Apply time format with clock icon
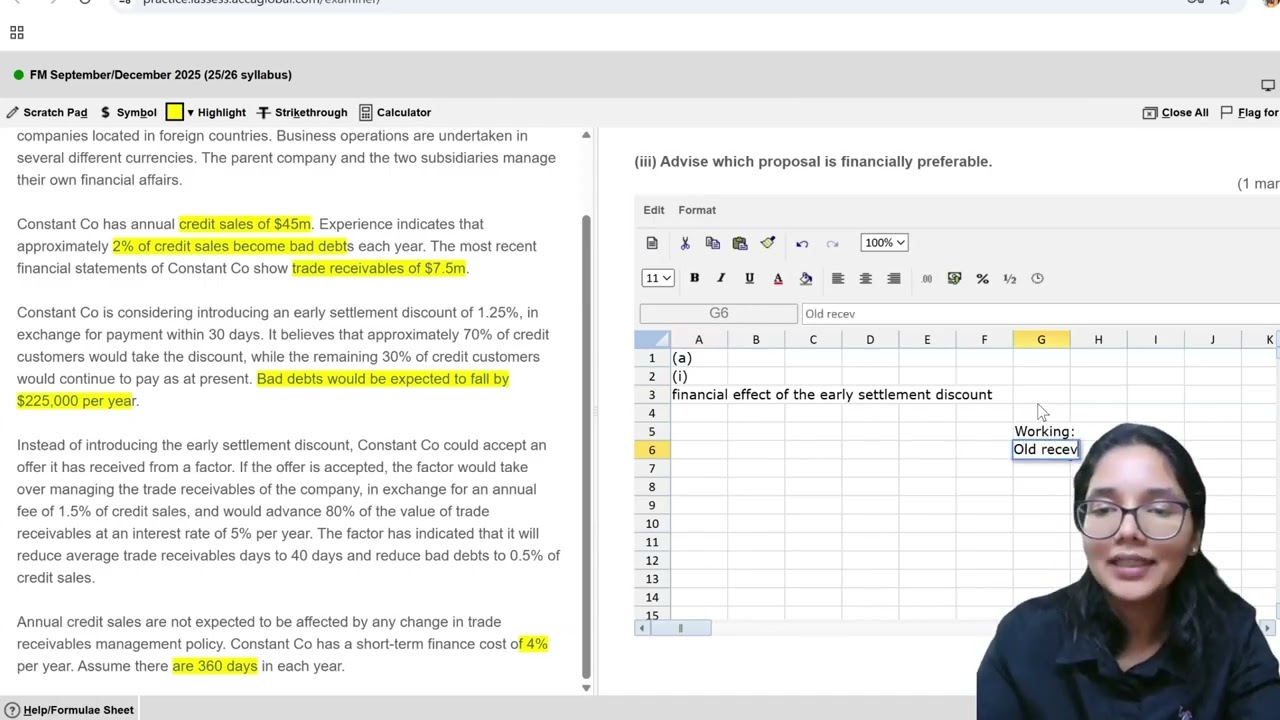Image resolution: width=1280 pixels, height=720 pixels. click(1037, 278)
